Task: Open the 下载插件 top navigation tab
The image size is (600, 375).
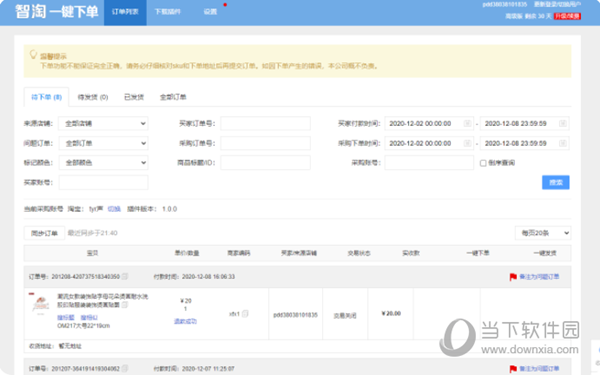Action: [x=167, y=12]
